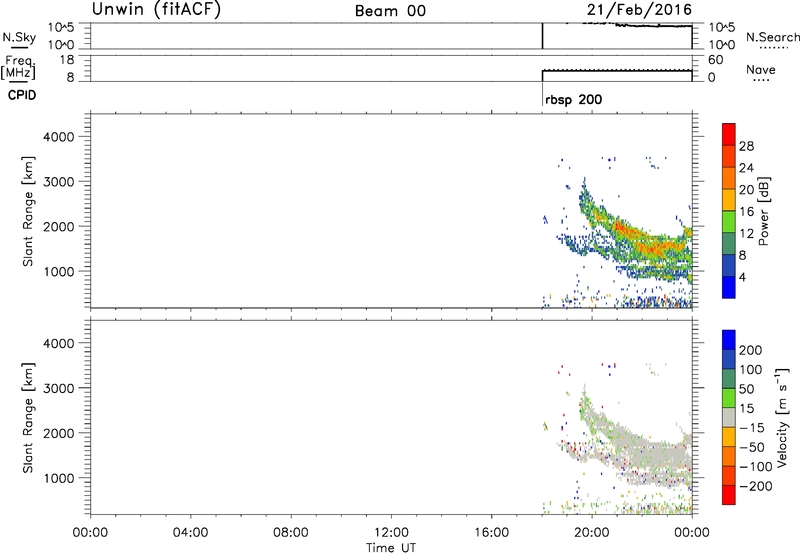Click the 'Time UT' axis title
800x554 pixels.
391,548
